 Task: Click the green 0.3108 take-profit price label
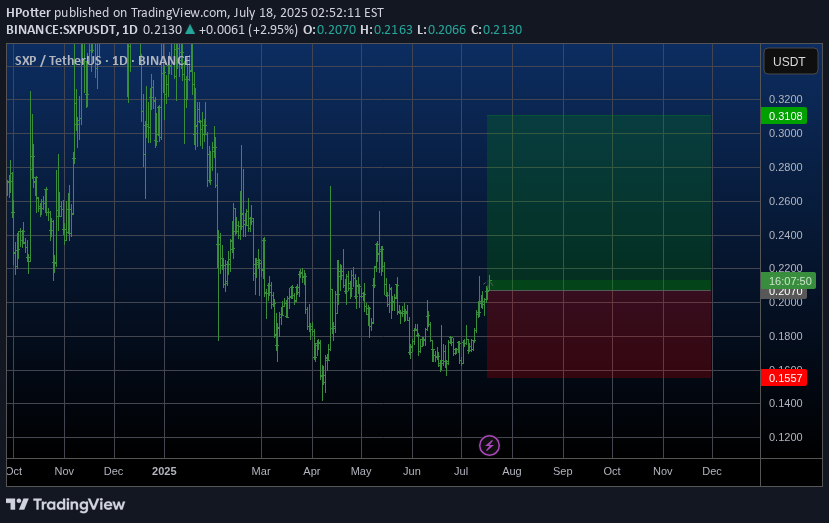tap(784, 116)
